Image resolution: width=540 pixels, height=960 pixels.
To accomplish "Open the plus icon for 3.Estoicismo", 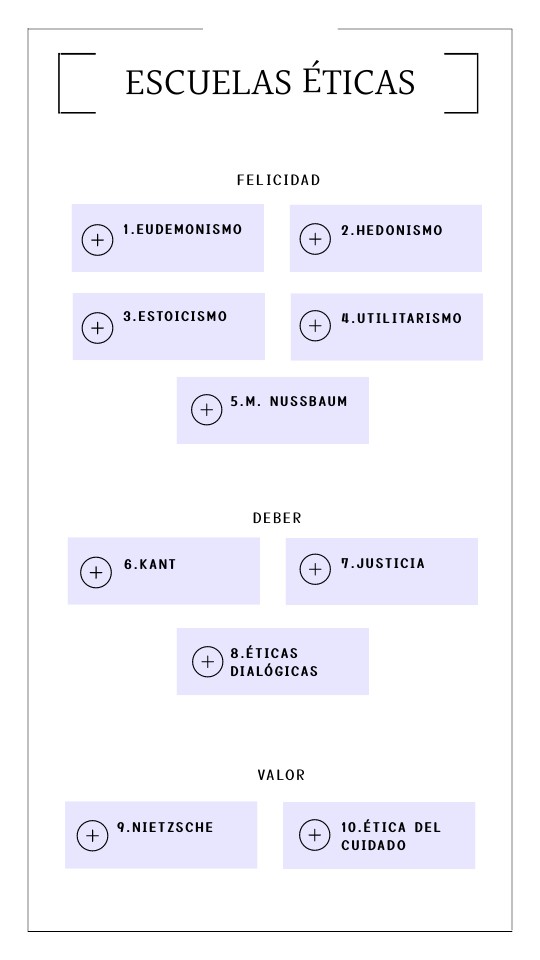I will pyautogui.click(x=97, y=328).
